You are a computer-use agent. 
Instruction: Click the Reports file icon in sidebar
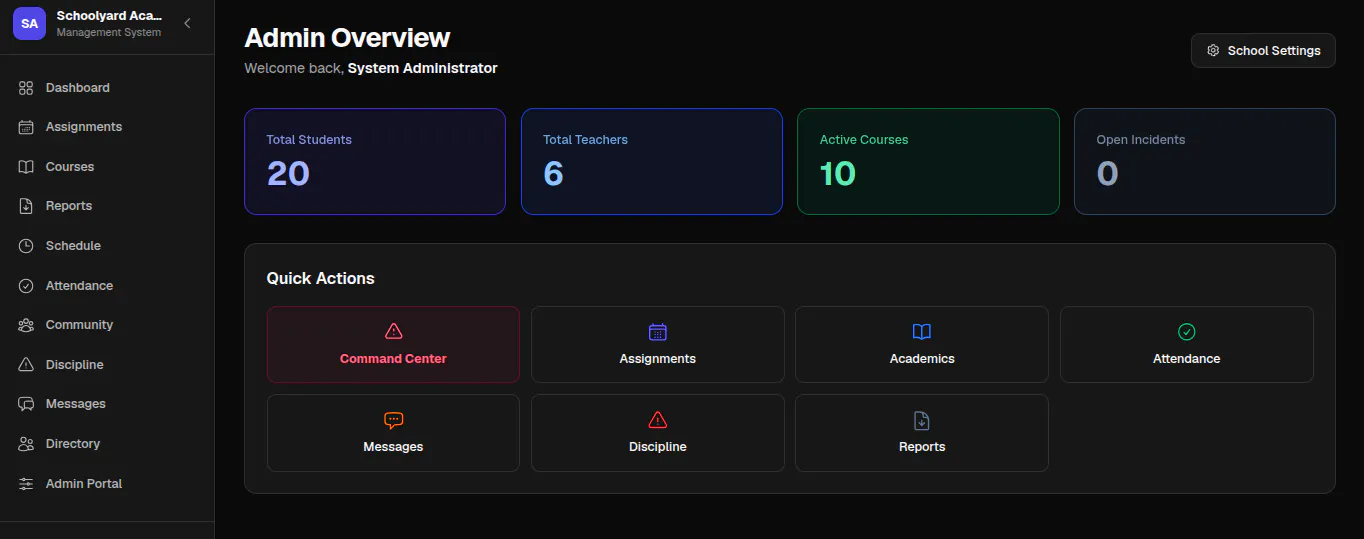[26, 206]
